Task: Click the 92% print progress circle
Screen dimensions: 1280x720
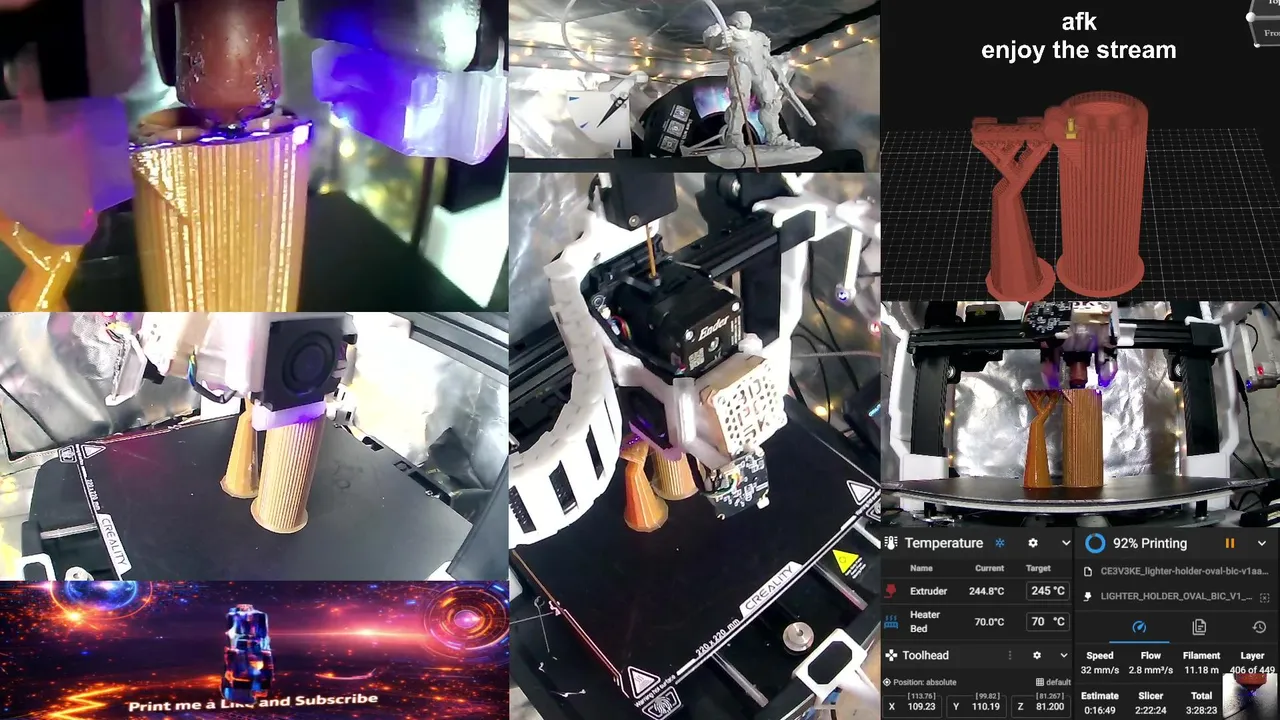Action: point(1095,543)
